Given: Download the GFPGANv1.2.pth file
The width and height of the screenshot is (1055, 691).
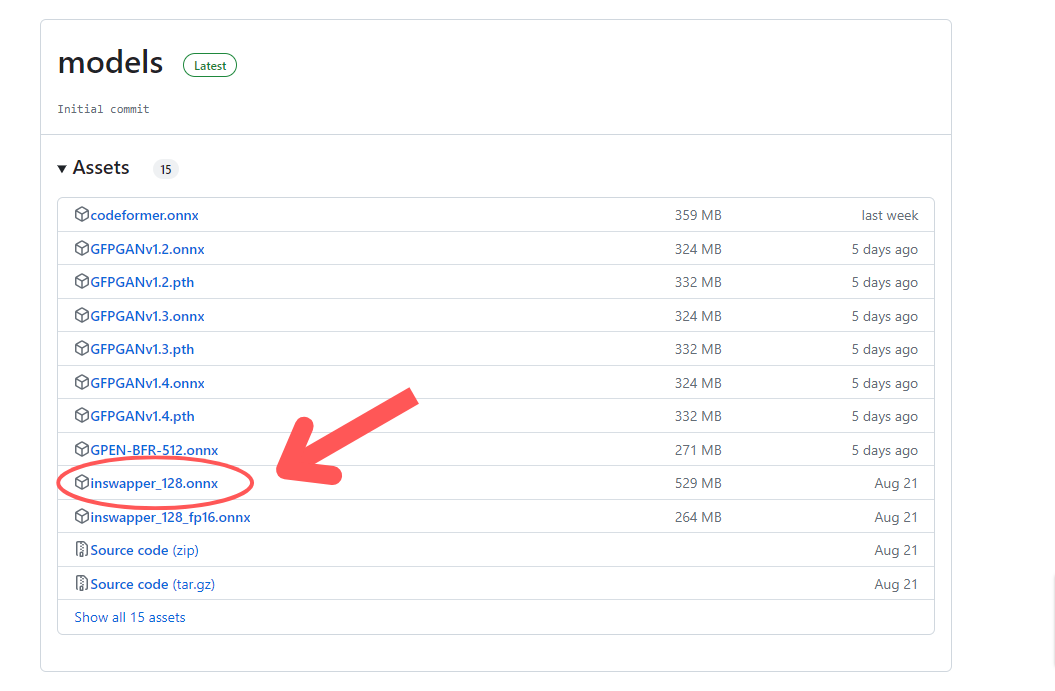Looking at the screenshot, I should click(x=142, y=282).
